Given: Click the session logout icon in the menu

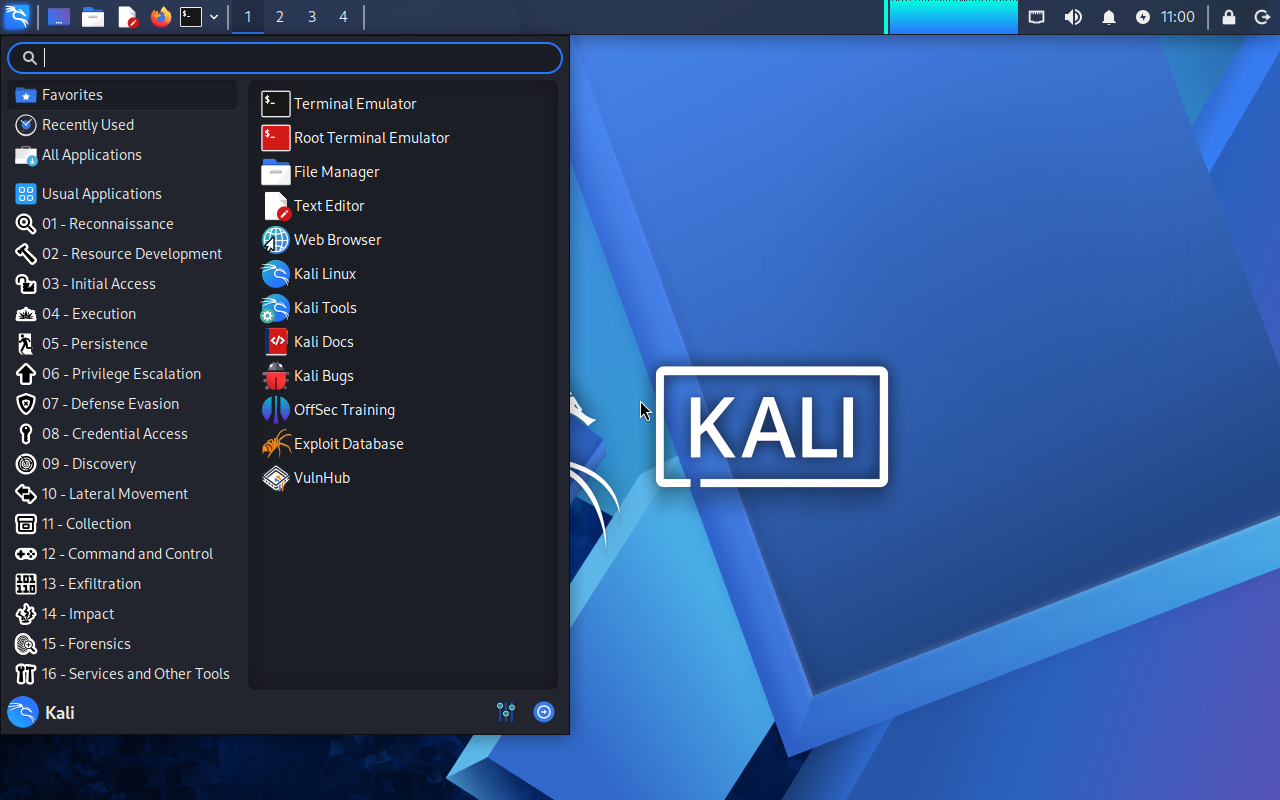Looking at the screenshot, I should pyautogui.click(x=544, y=712).
